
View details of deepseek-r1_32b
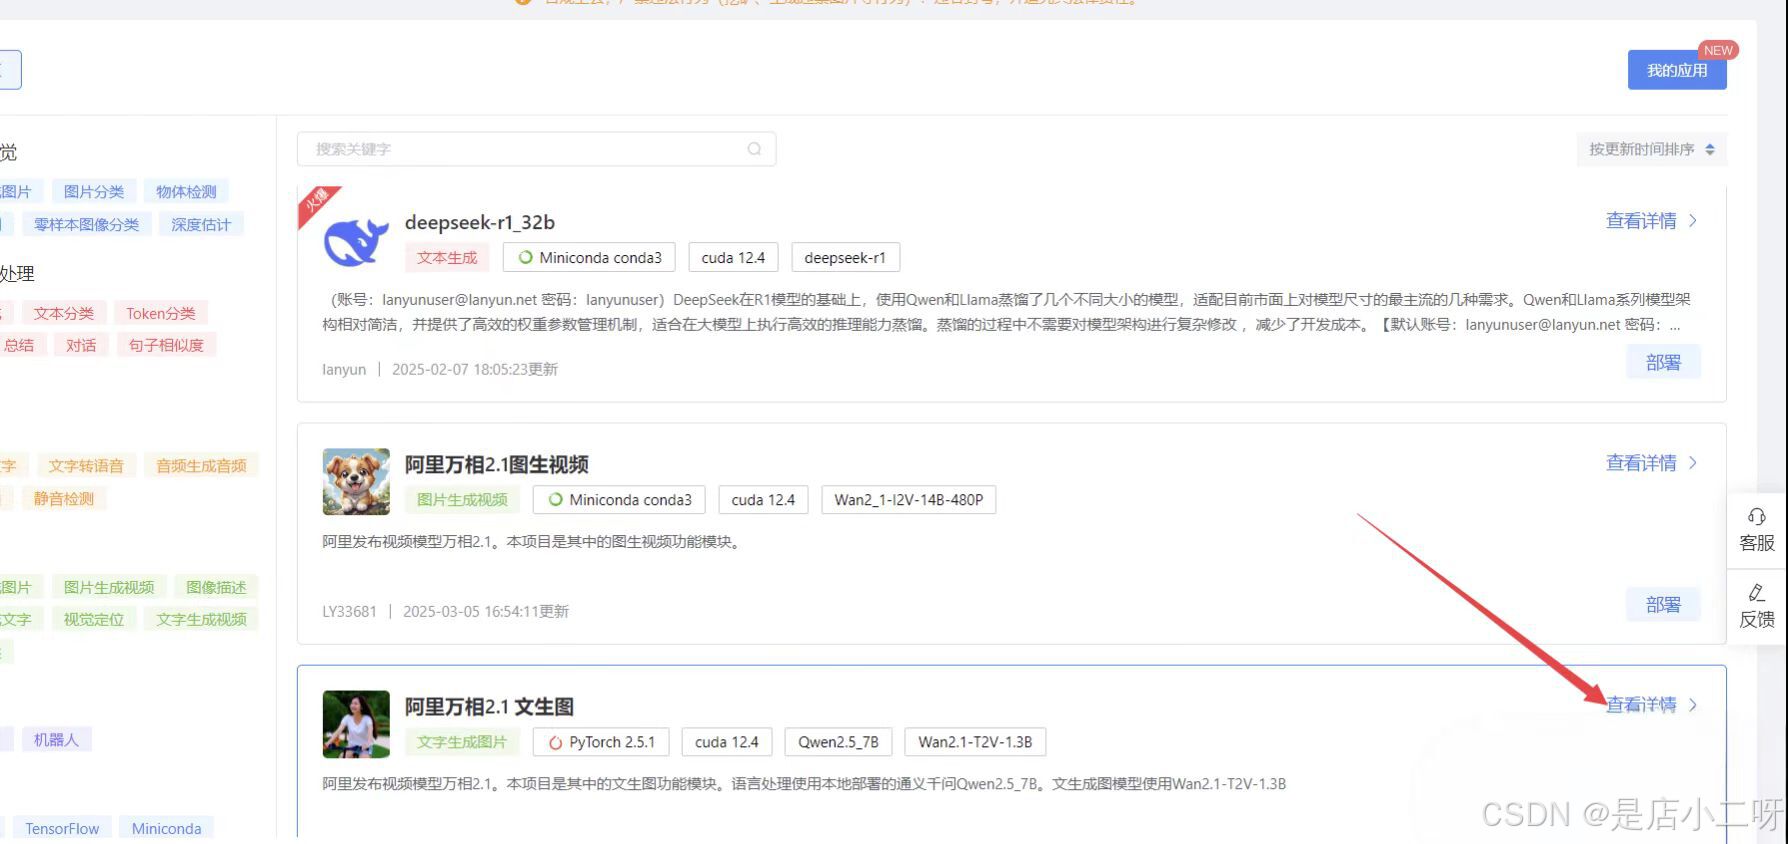tap(1651, 221)
